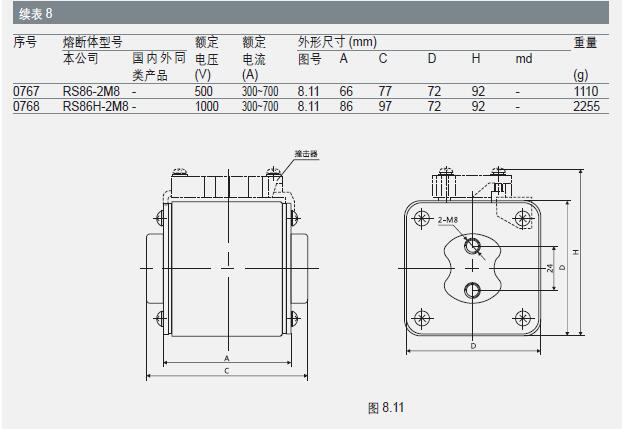Click the 重量 column header
This screenshot has width=622, height=429.
585,43
